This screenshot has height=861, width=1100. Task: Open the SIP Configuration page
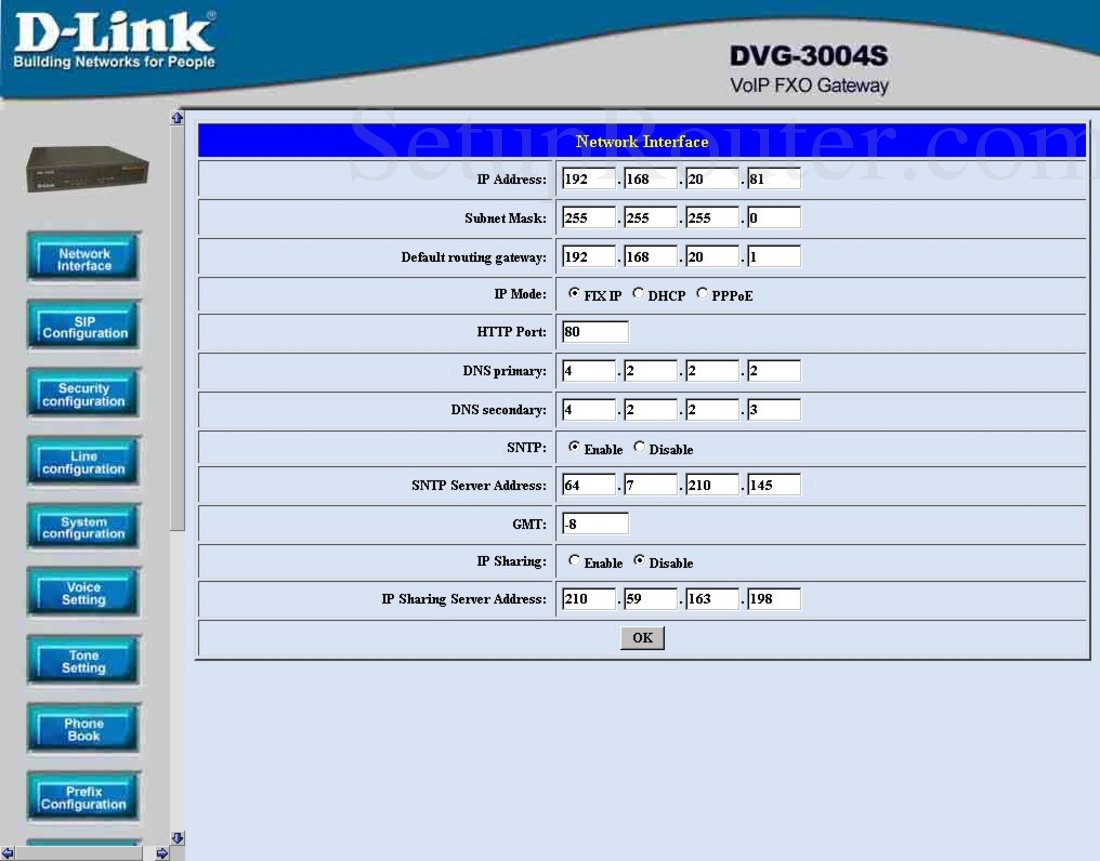click(x=83, y=325)
